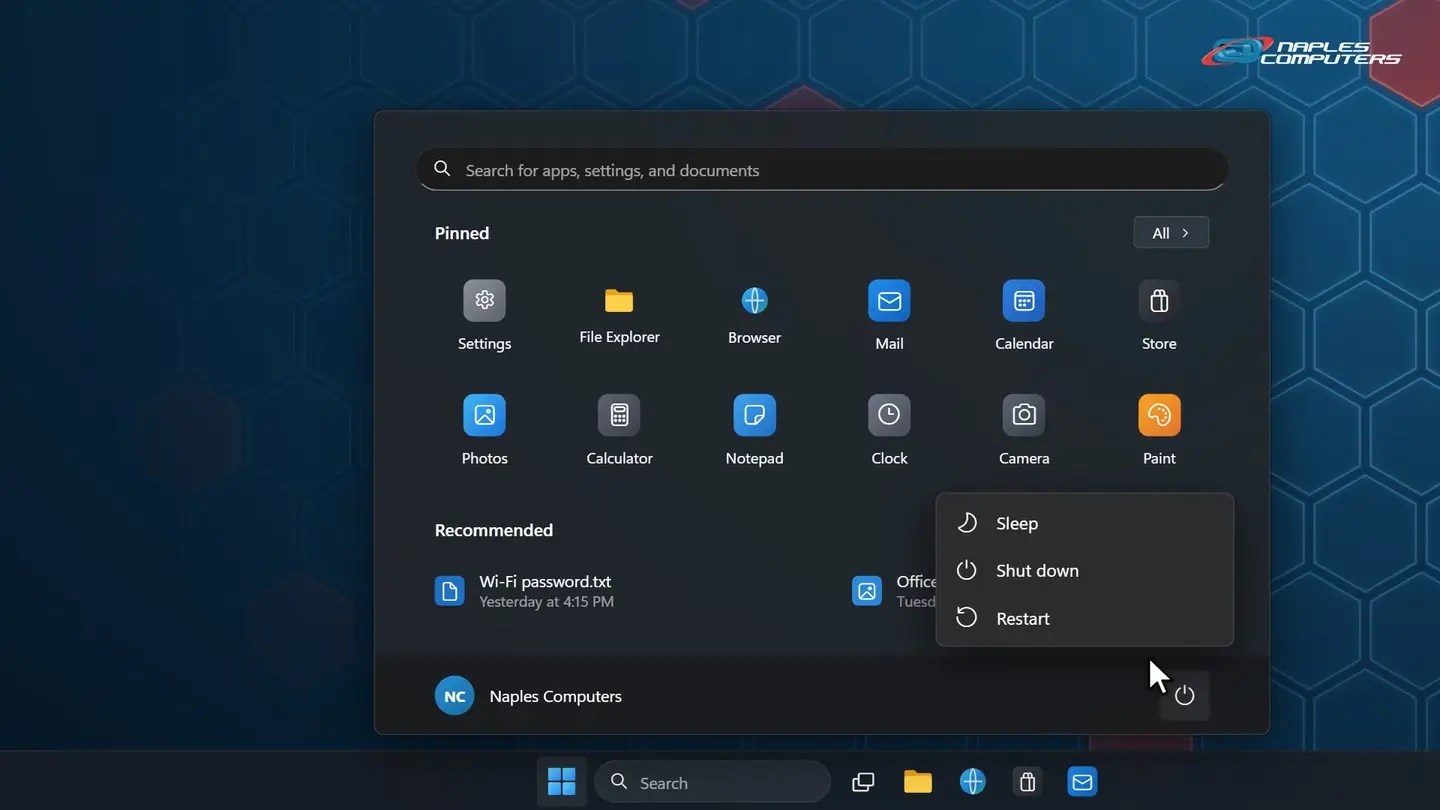Click the Power button in Start menu

(x=1185, y=696)
